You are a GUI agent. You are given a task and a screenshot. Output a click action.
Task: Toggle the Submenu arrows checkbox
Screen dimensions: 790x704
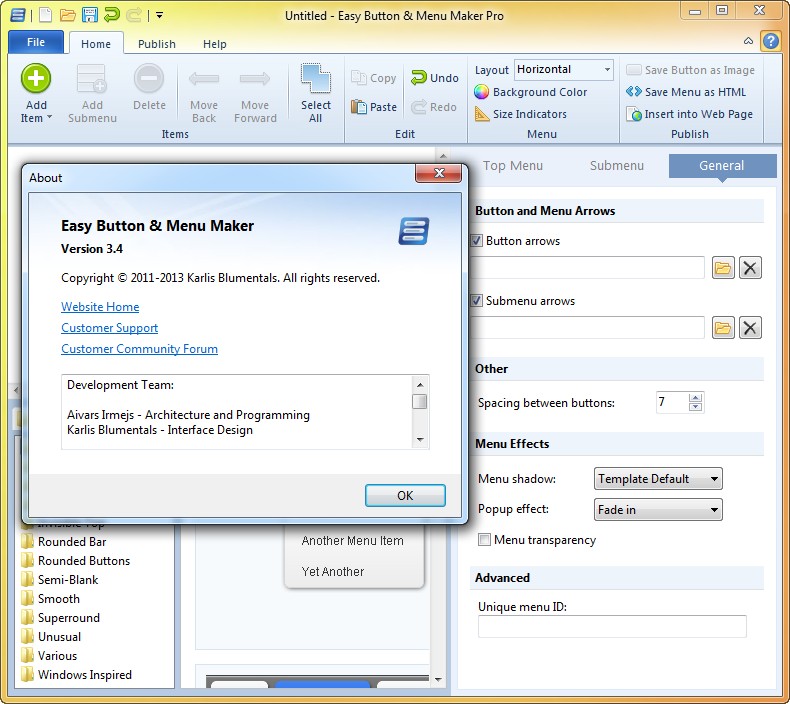[x=477, y=301]
